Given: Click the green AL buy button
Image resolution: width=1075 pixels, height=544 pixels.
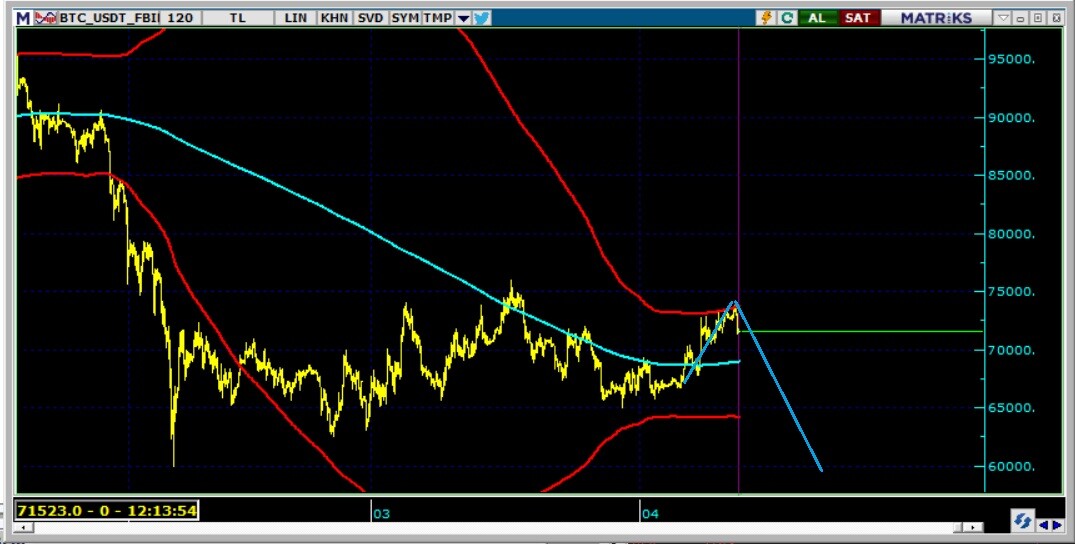Looking at the screenshot, I should [x=817, y=18].
